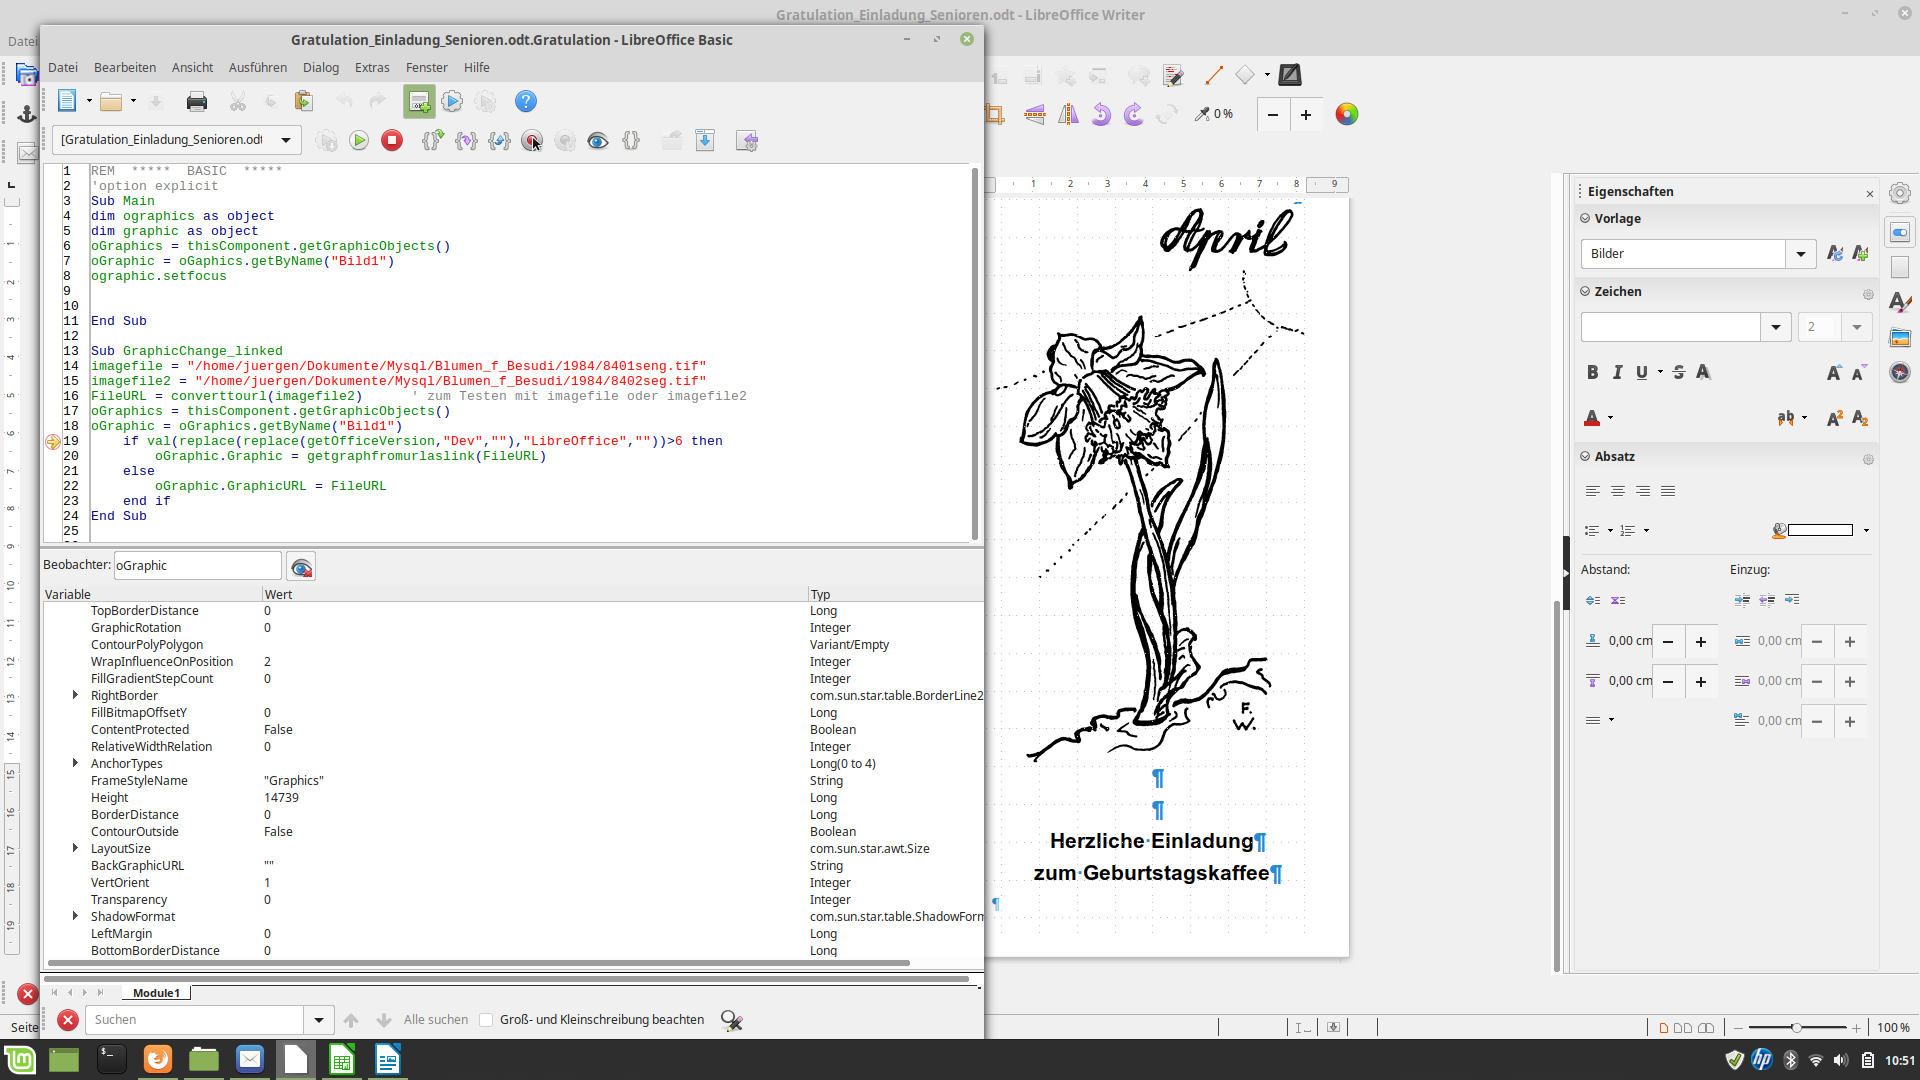1920x1080 pixels.
Task: Click the Paste clipboard icon
Action: coord(304,101)
